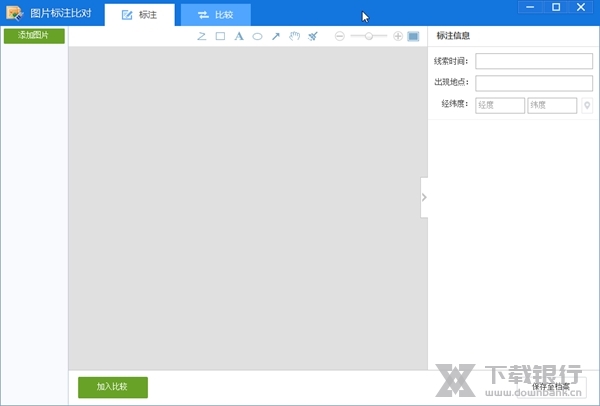Screen dimensions: 600x406
Task: Click the zoom in plus icon
Action: 398,36
